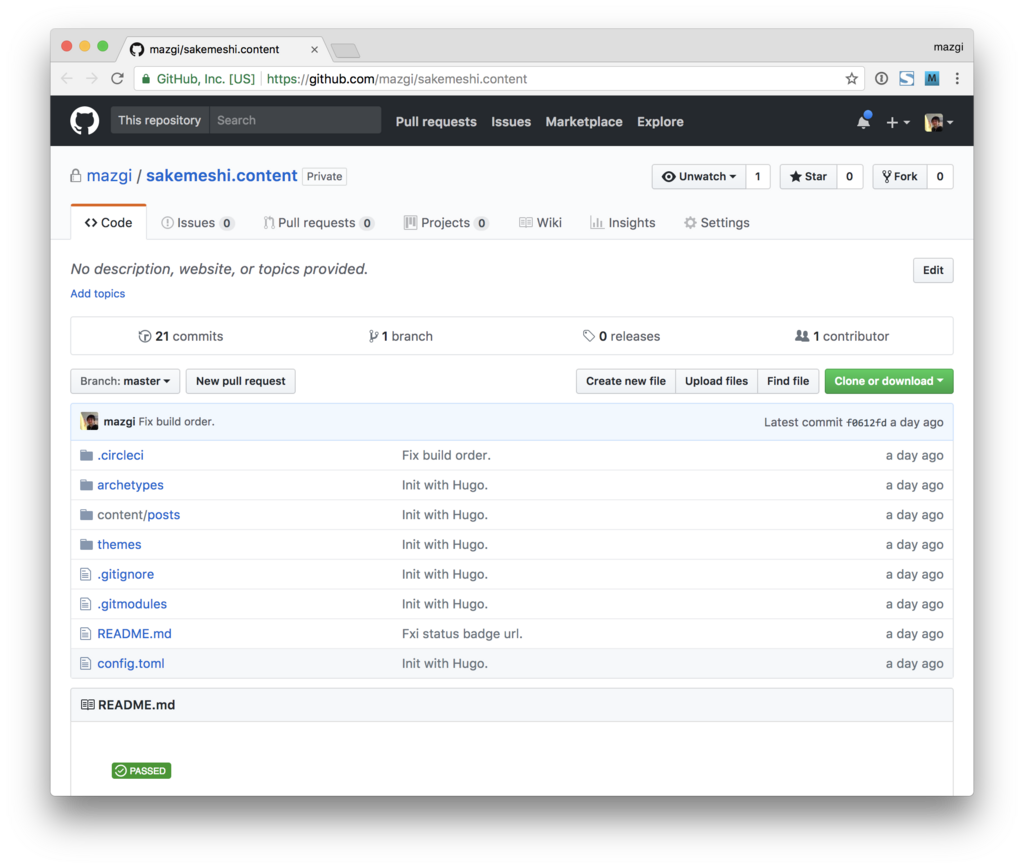
Task: Click the .circleci folder icon
Action: [86, 455]
